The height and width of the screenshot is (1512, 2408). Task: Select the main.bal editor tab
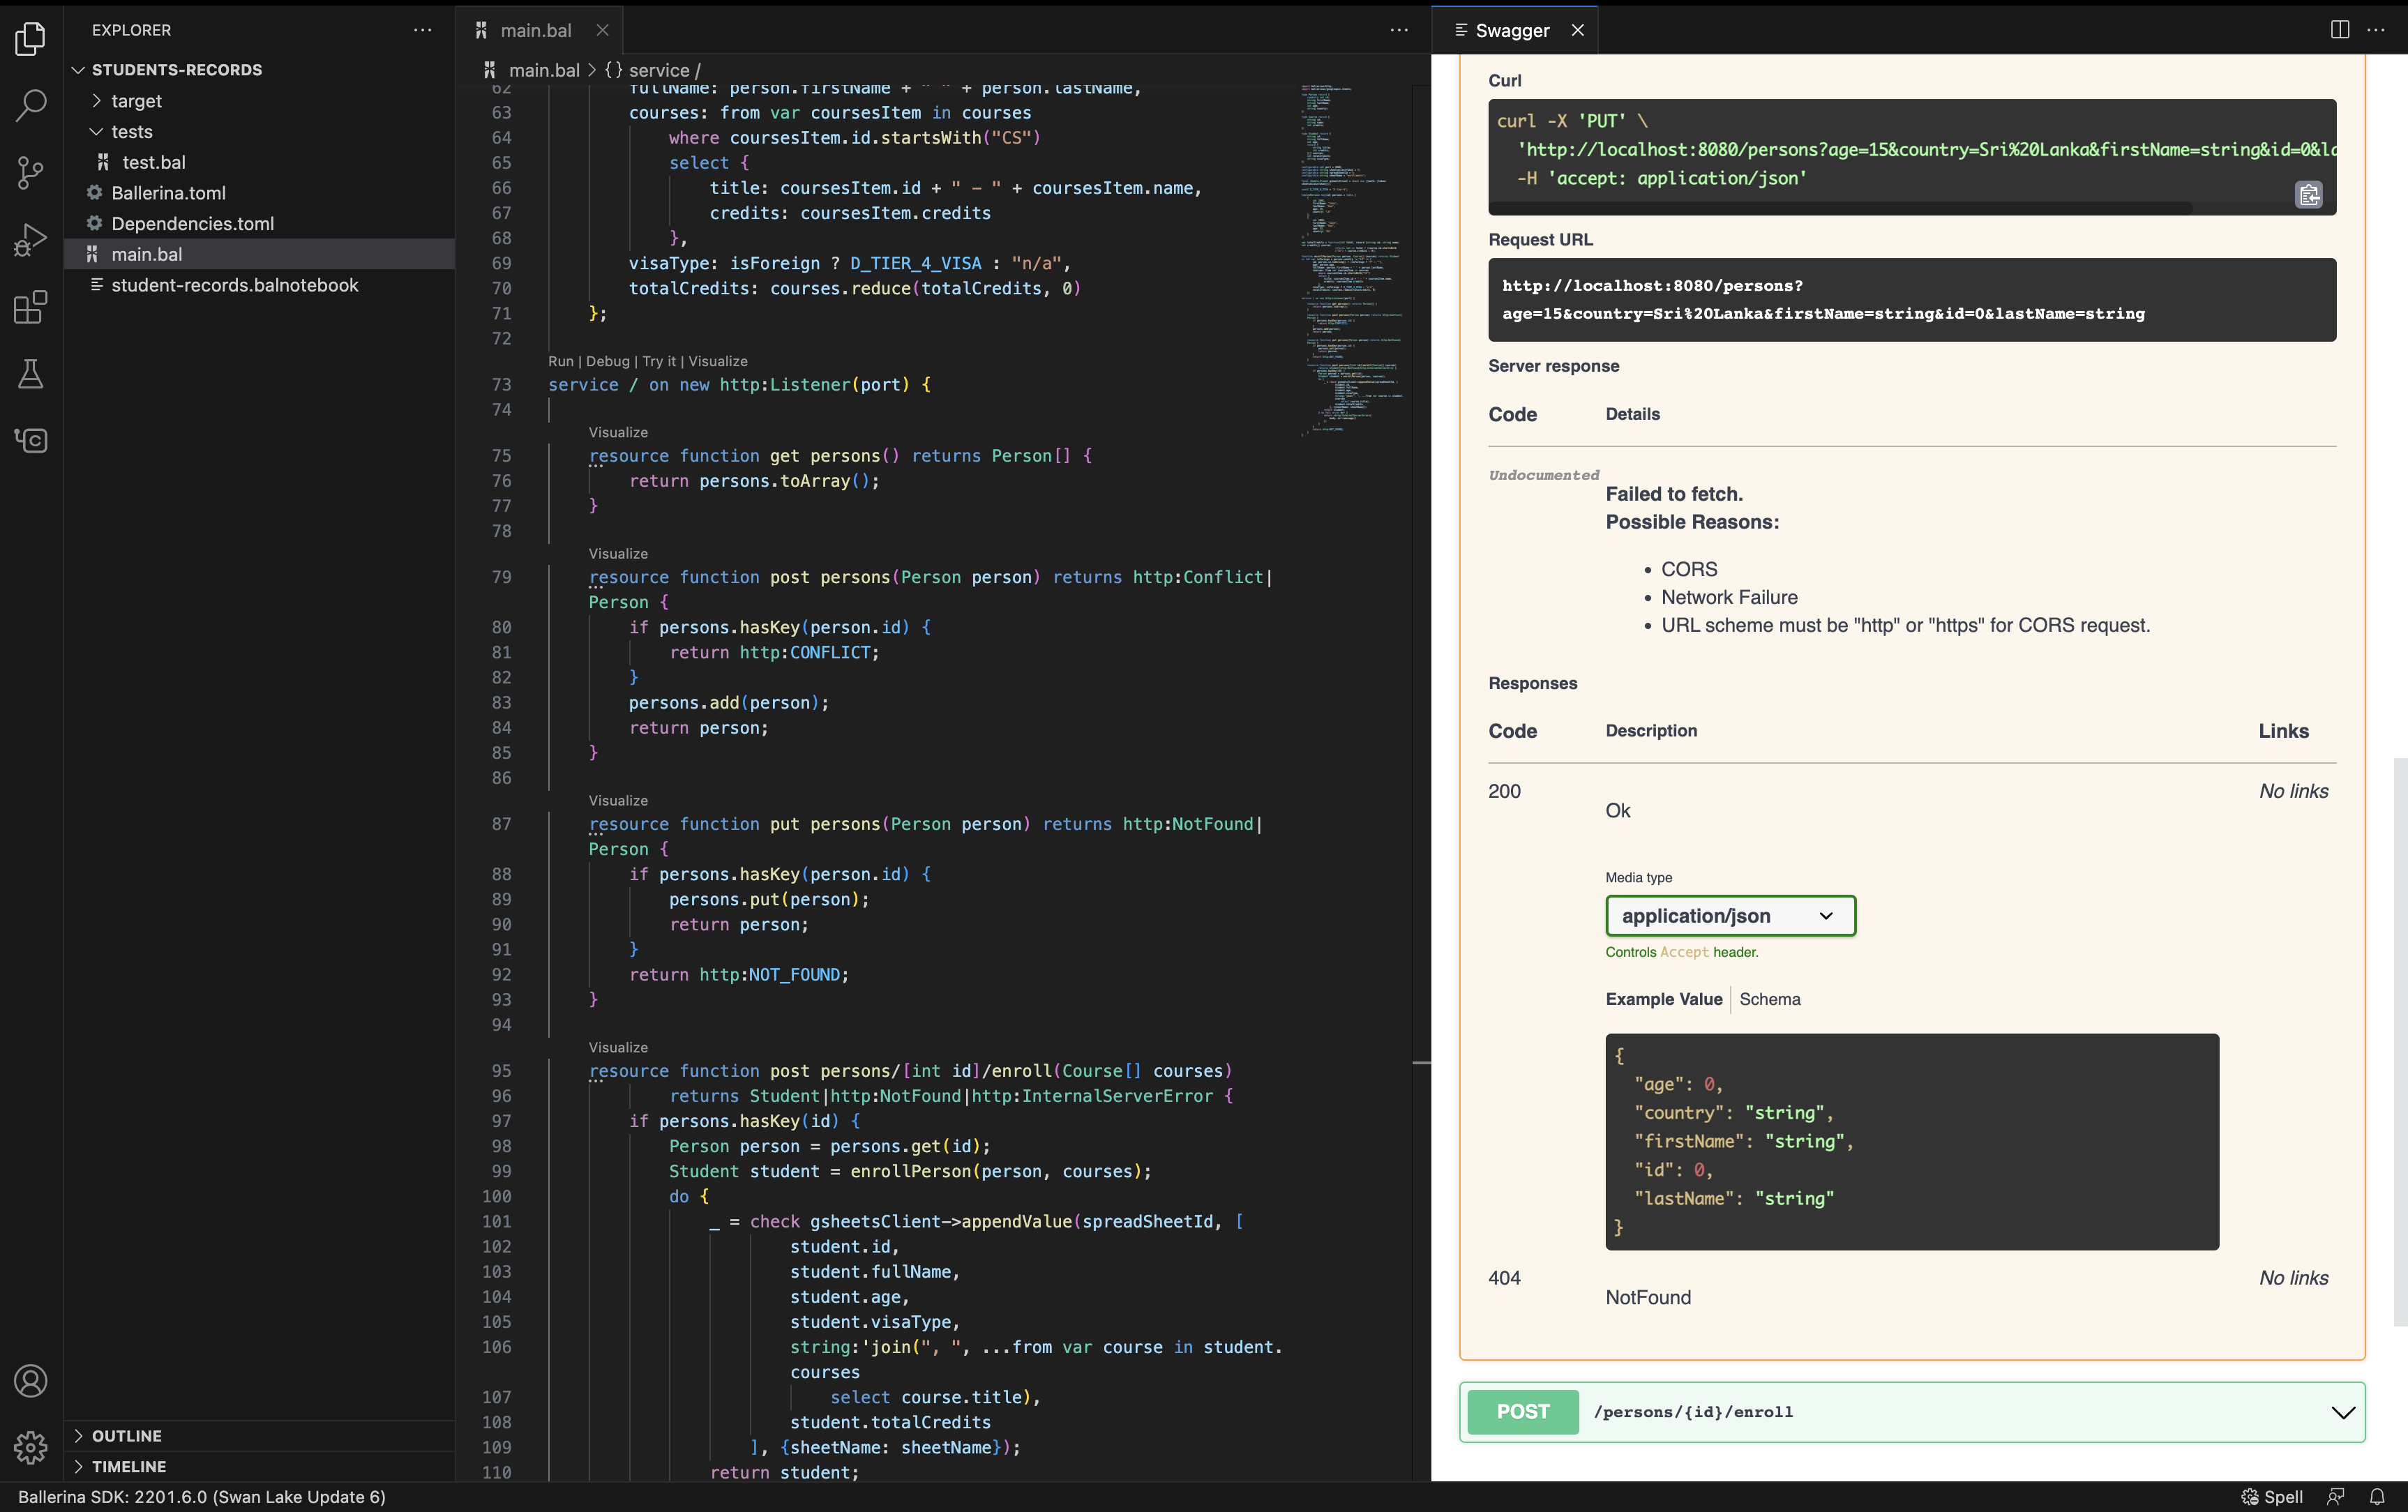point(537,30)
